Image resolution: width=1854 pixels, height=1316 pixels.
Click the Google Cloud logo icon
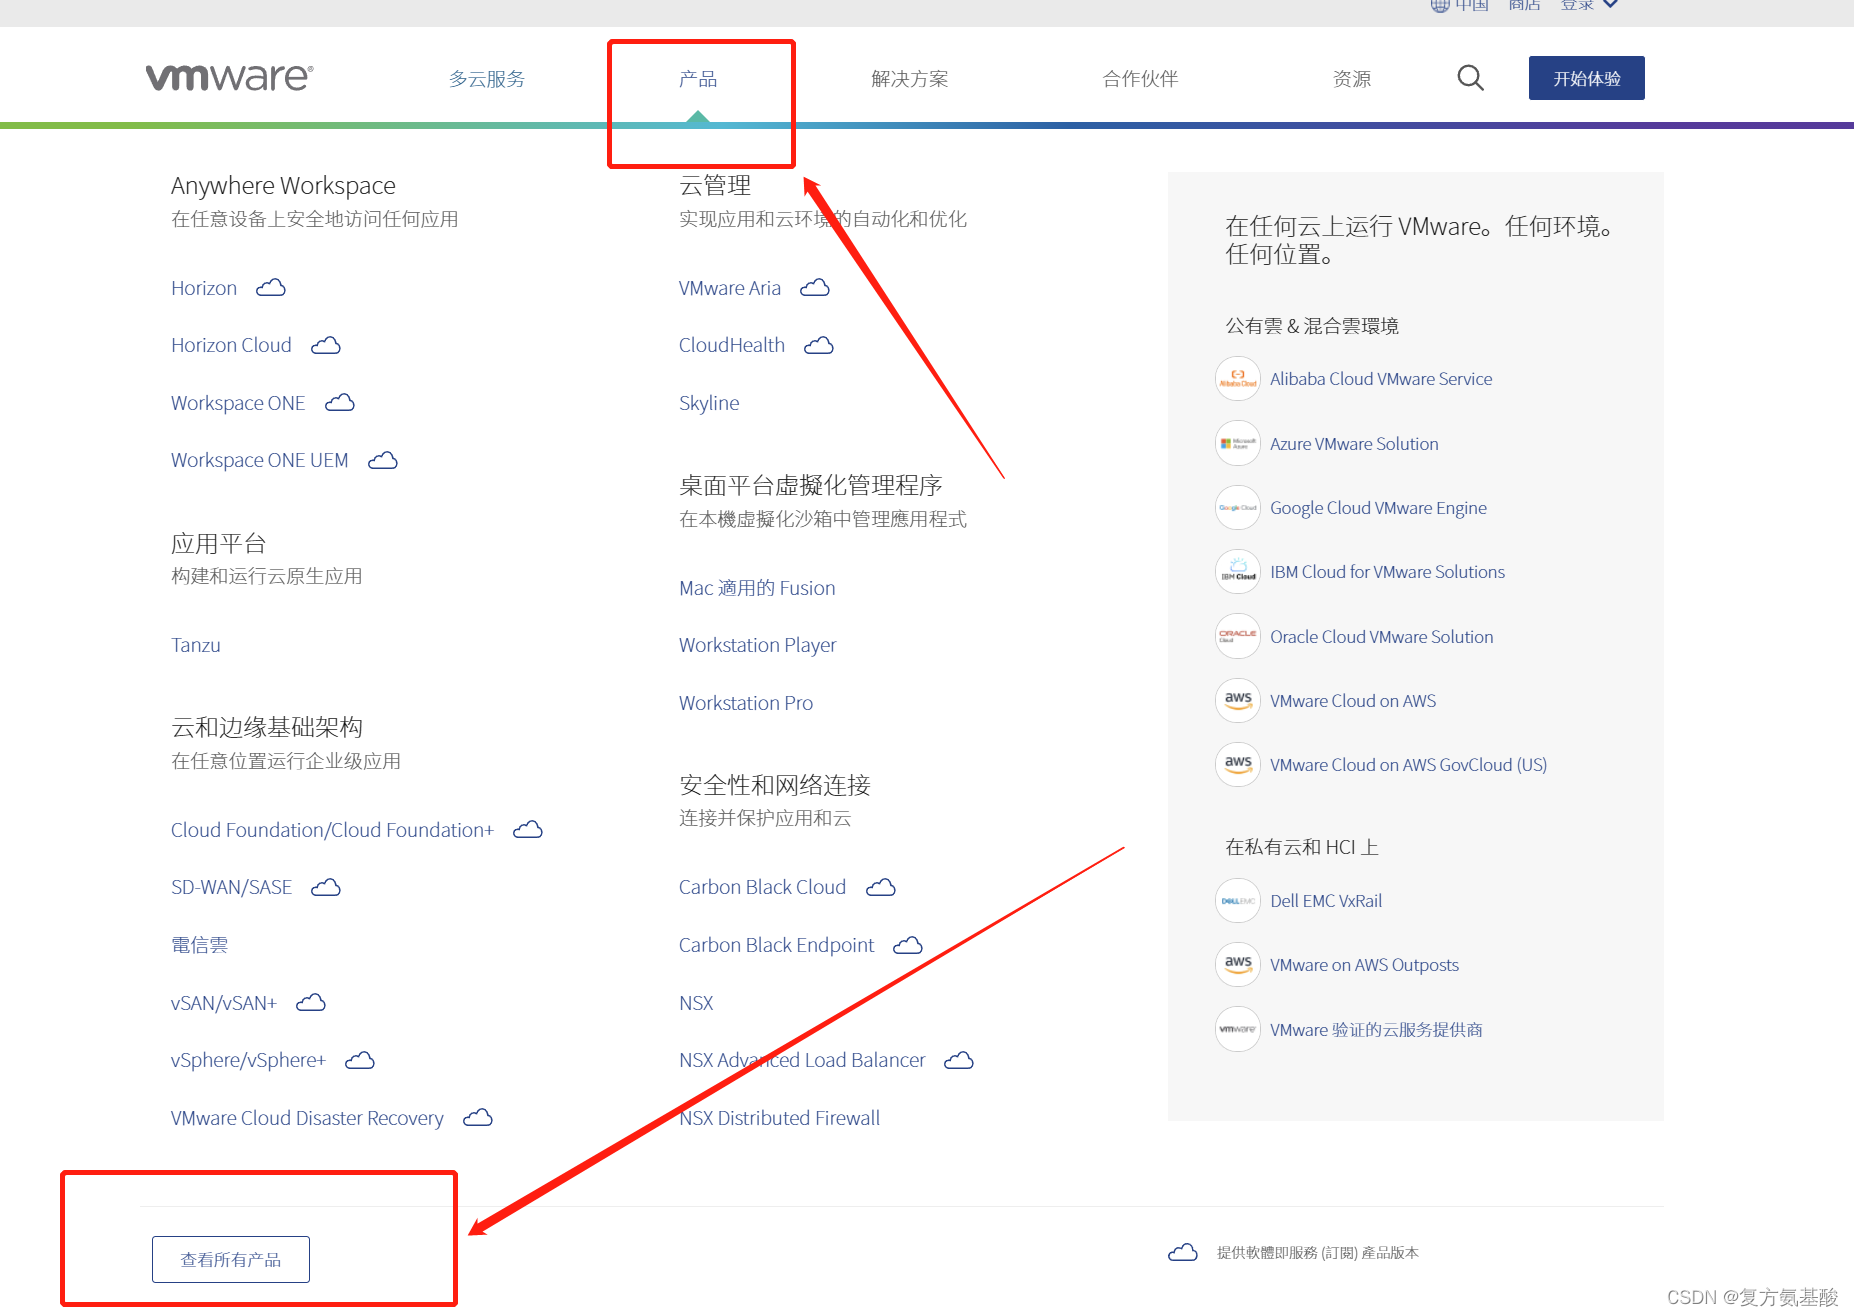coord(1238,508)
